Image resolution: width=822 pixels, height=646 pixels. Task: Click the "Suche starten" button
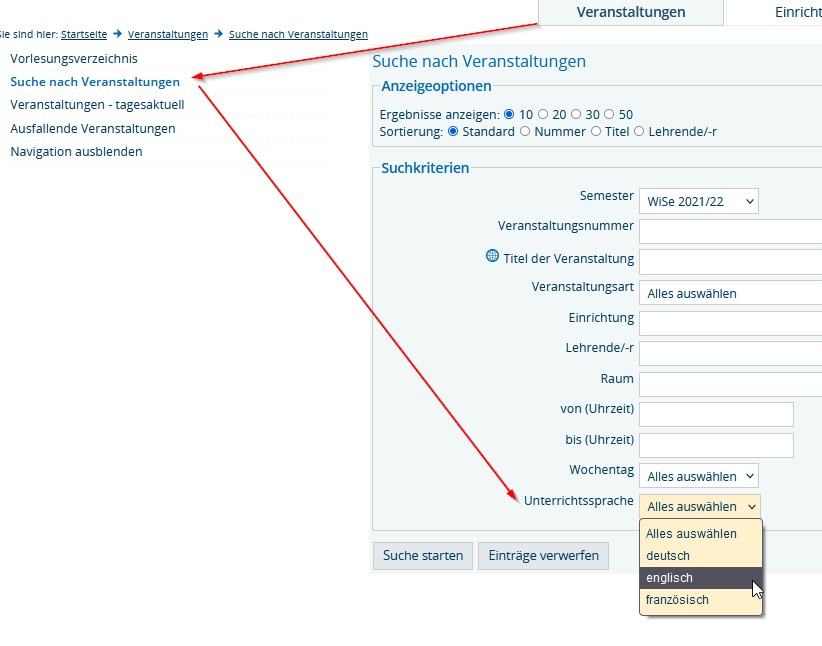[422, 555]
